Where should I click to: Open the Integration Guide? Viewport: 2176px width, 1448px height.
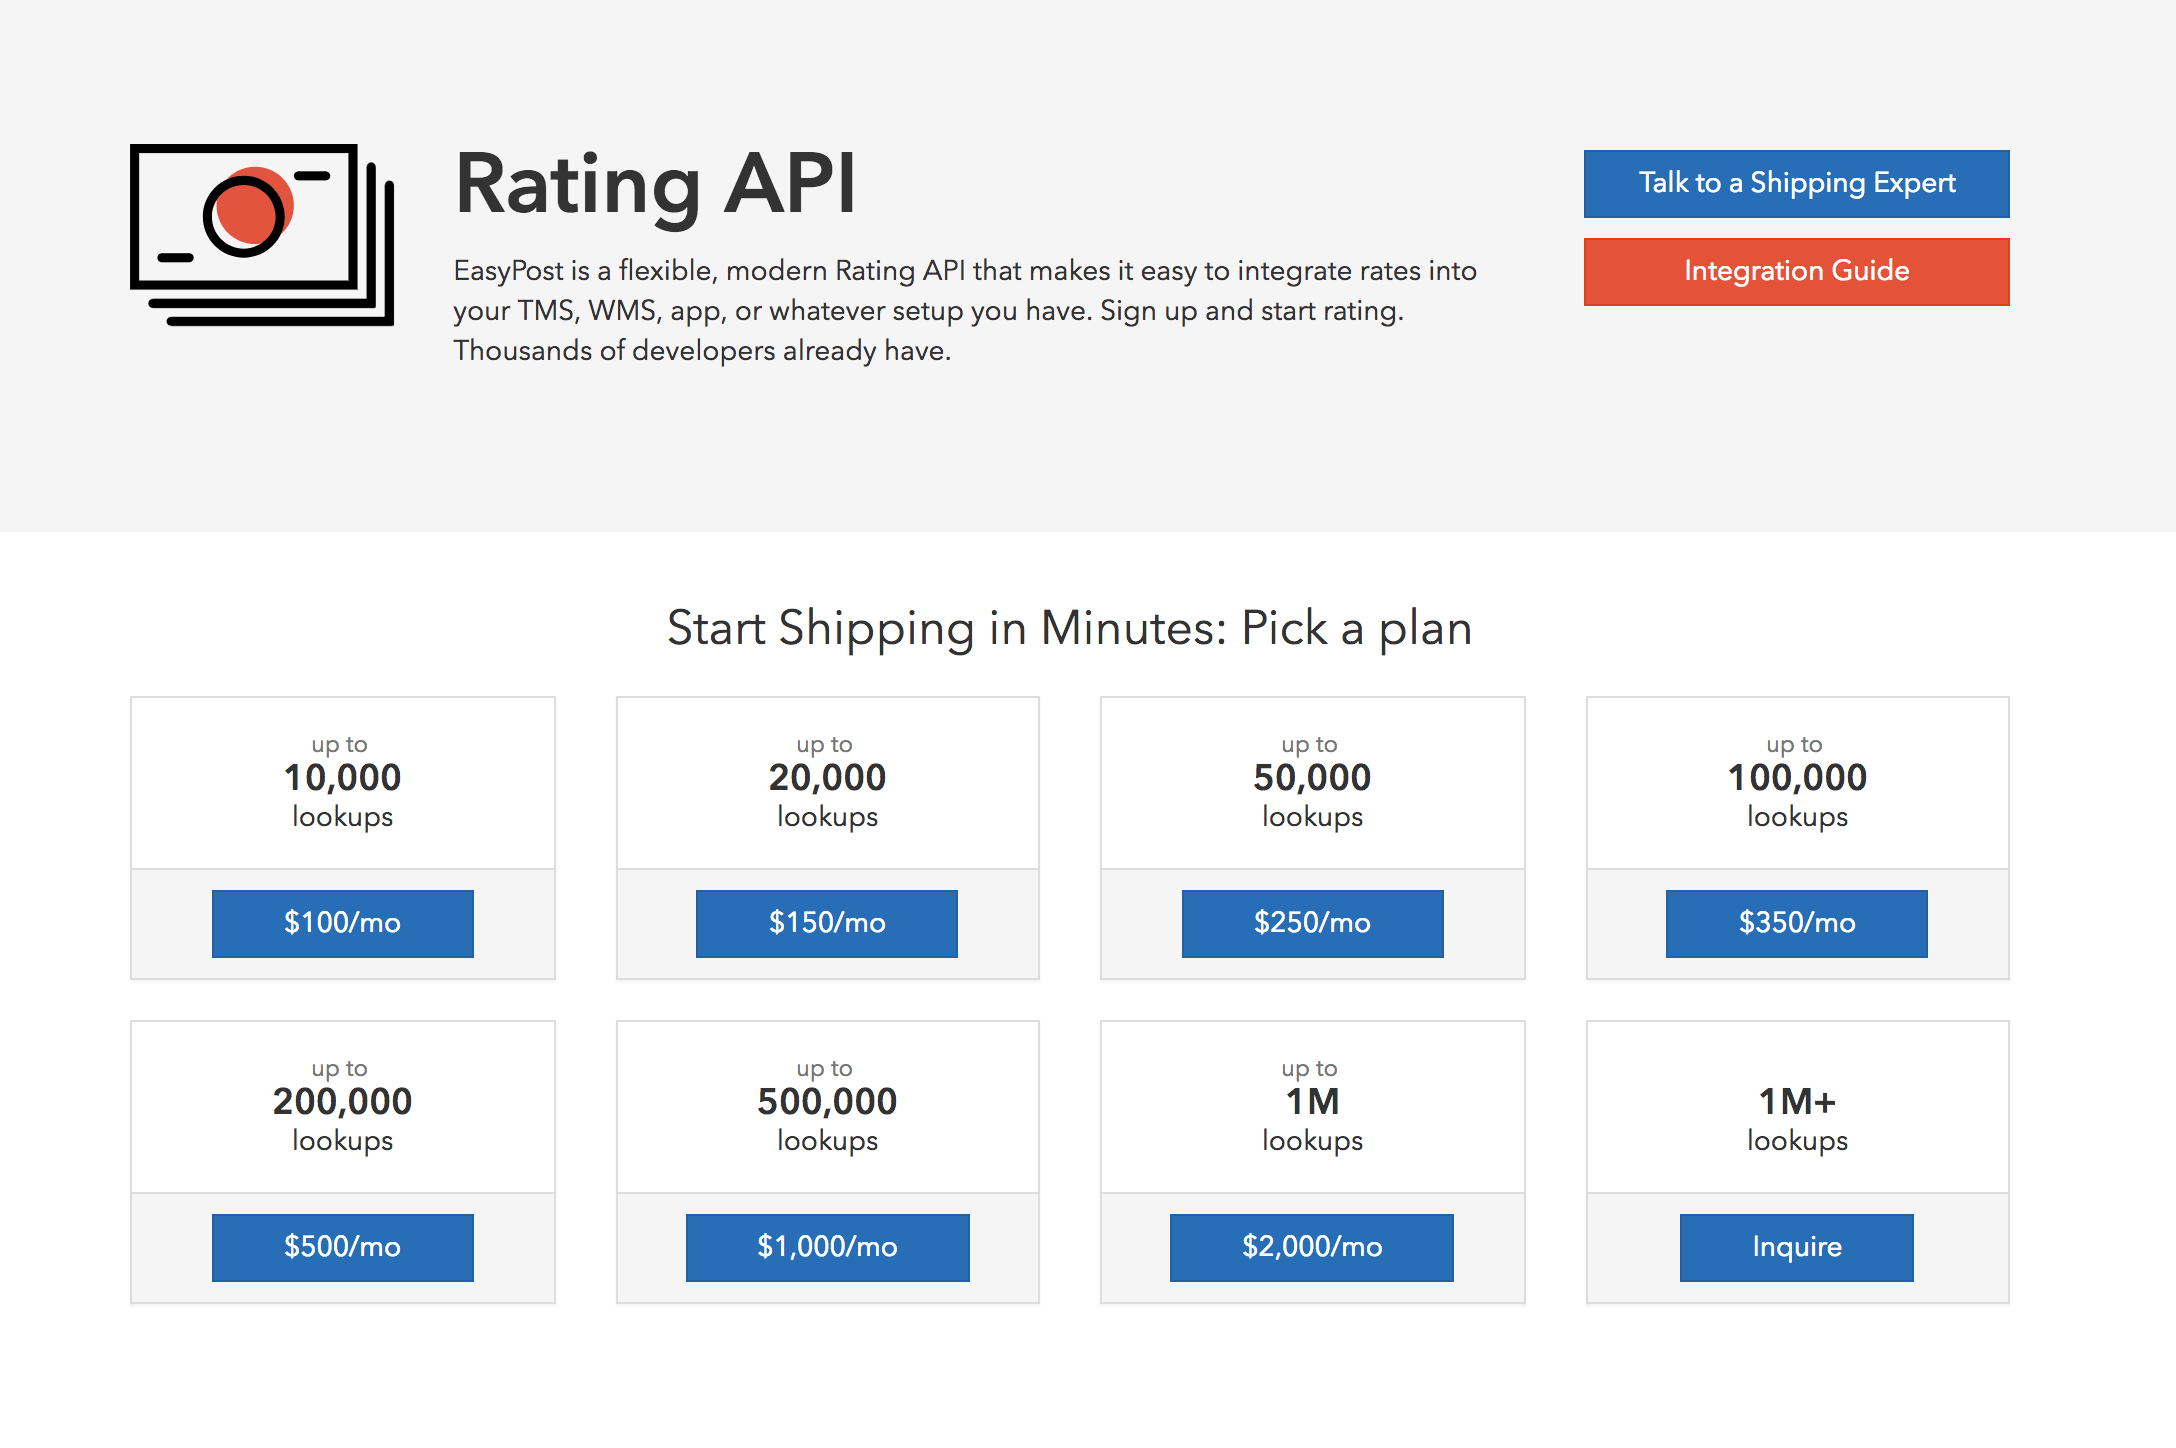[1796, 272]
